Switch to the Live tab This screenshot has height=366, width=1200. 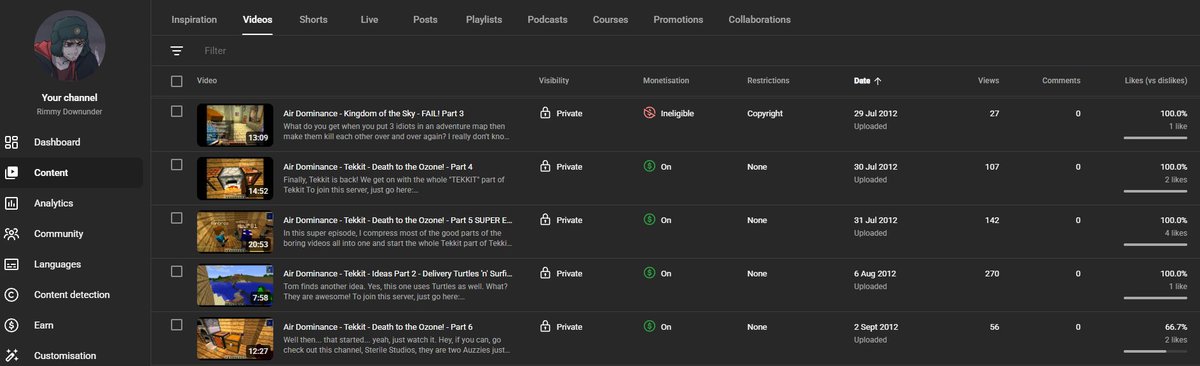click(x=369, y=19)
